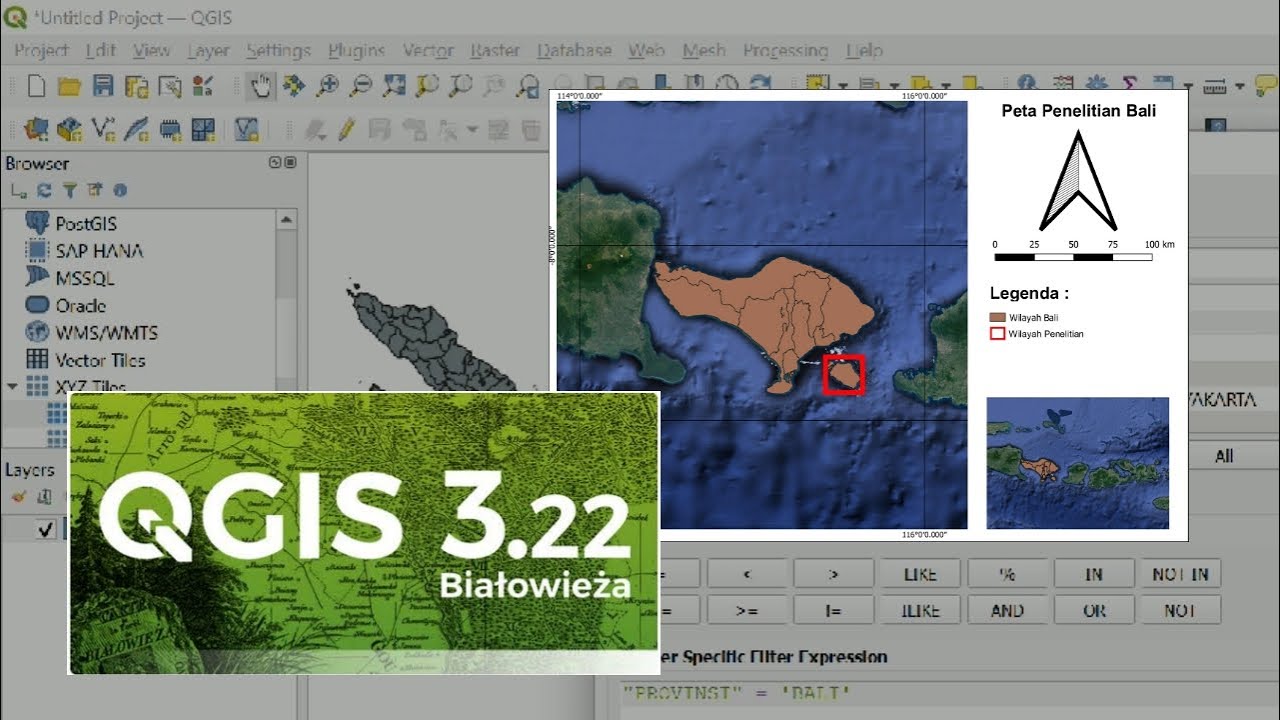Toggle Editing with the yellow pencil icon
Image resolution: width=1280 pixels, height=720 pixels.
[347, 129]
